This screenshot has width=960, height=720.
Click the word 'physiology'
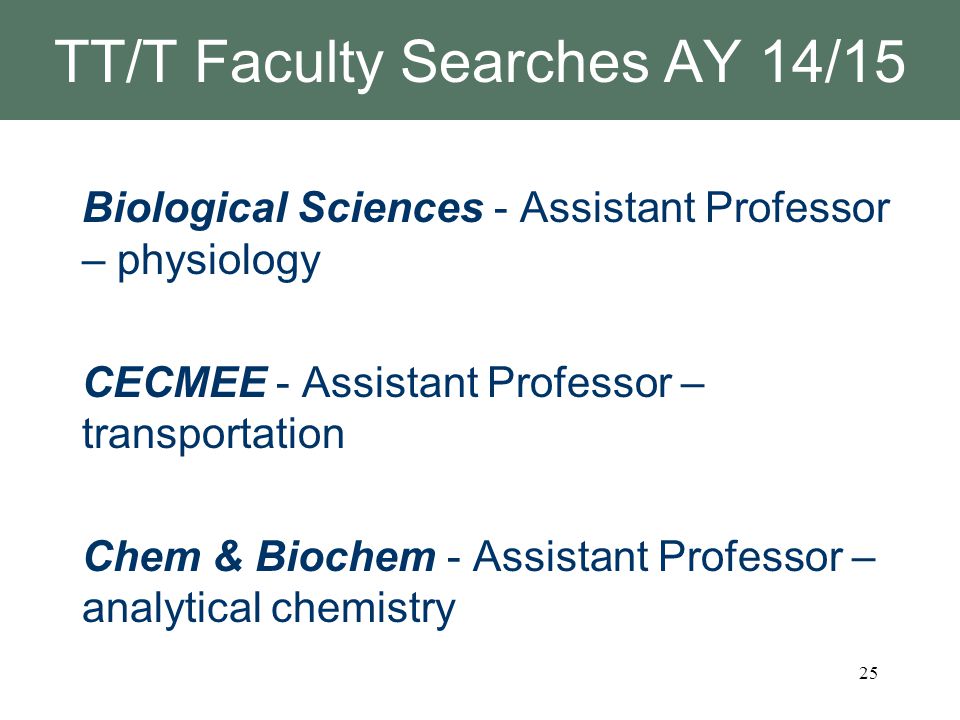(219, 261)
